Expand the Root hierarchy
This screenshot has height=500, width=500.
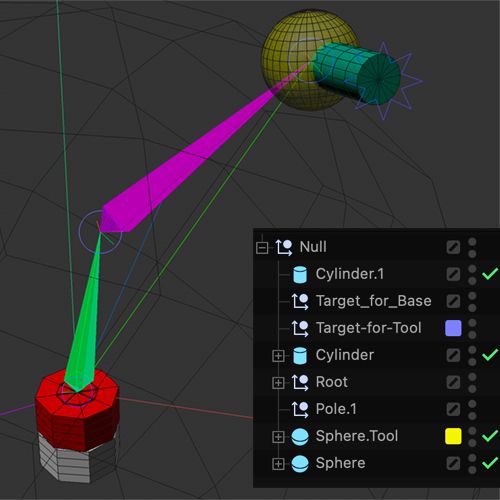tap(278, 383)
